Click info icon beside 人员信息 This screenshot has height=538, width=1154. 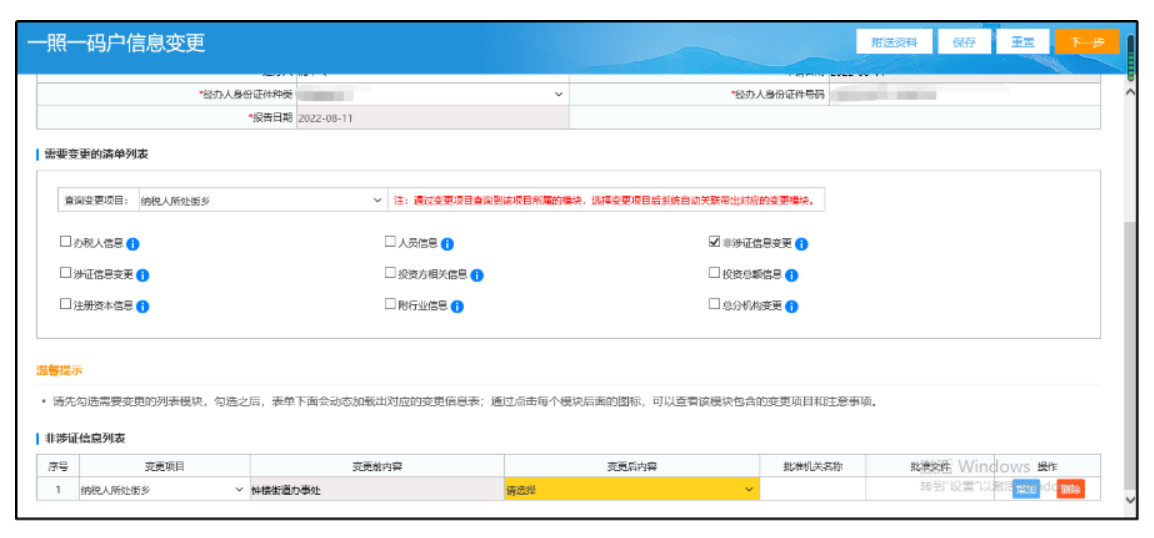[447, 244]
